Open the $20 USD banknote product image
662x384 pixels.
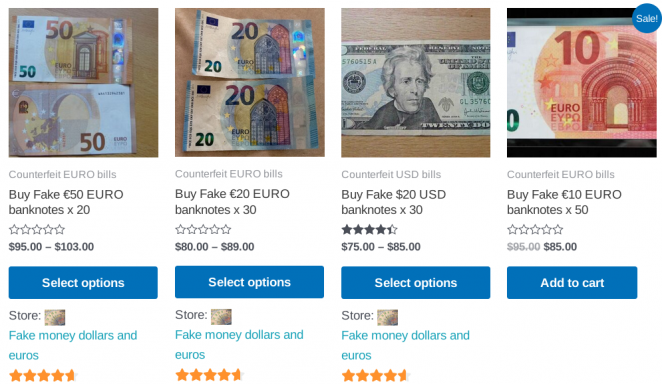point(416,82)
